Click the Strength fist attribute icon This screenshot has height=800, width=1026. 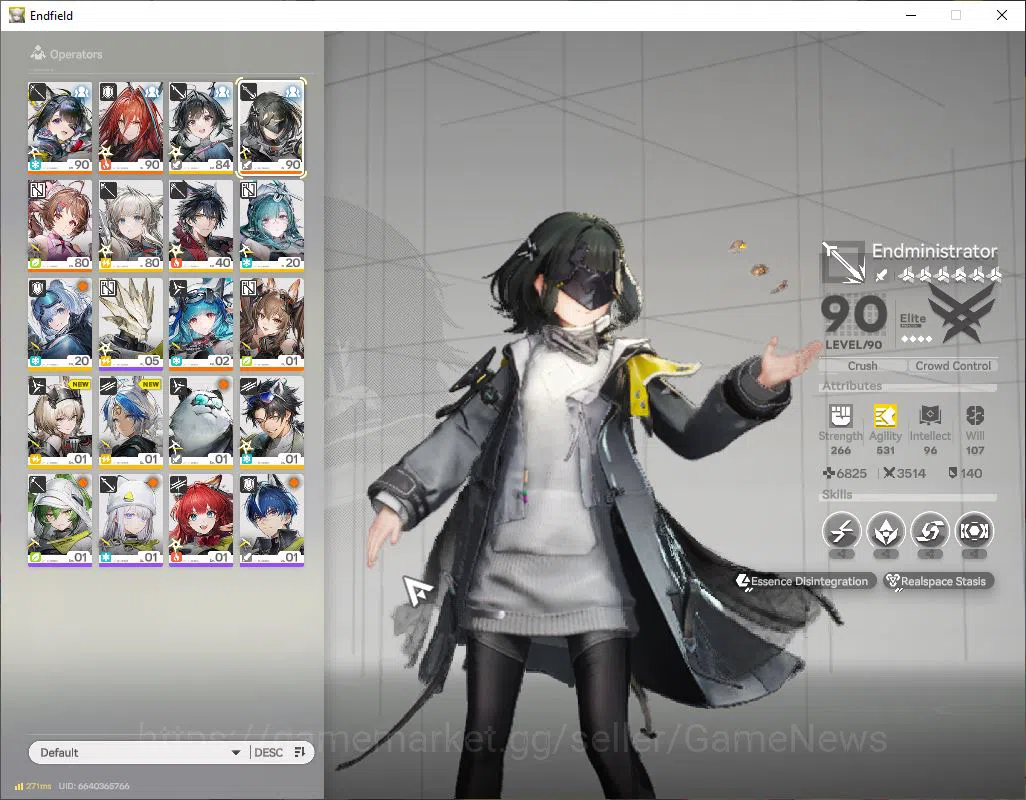pyautogui.click(x=841, y=415)
